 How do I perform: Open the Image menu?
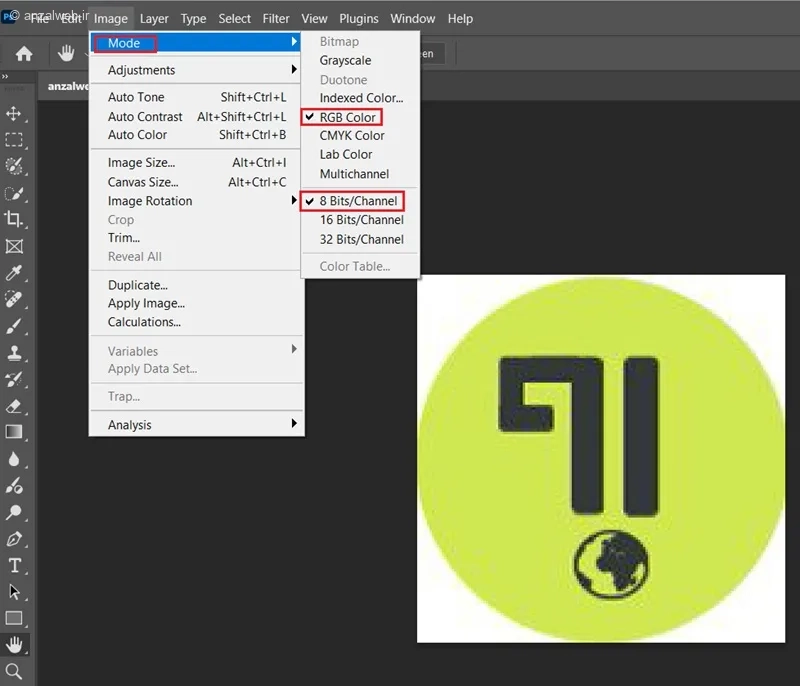click(x=111, y=19)
